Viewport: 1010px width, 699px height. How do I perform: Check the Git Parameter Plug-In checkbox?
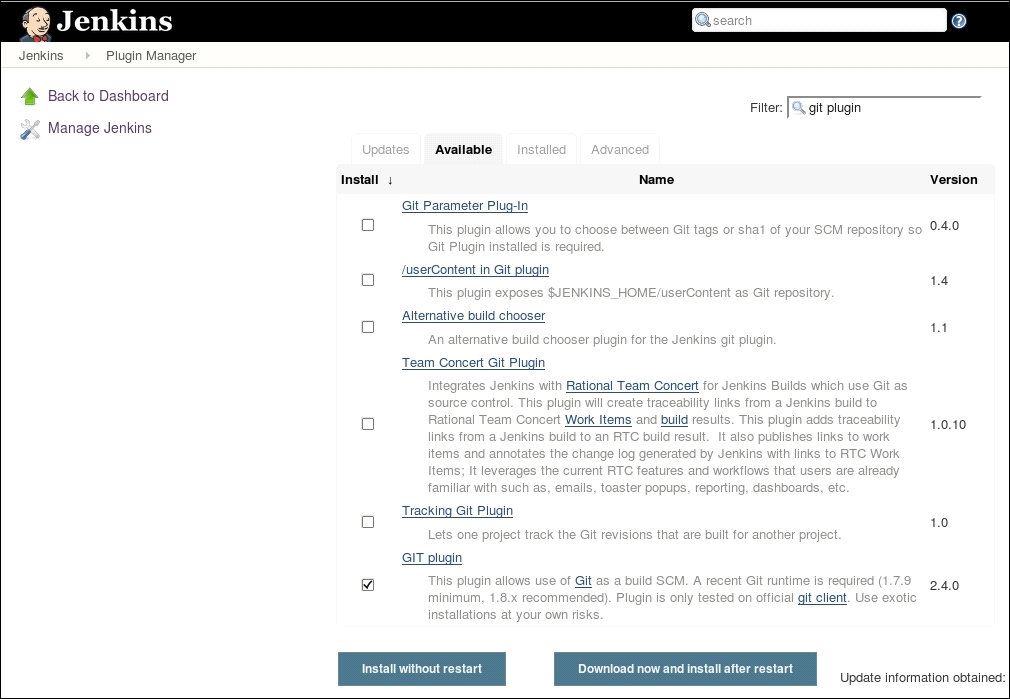368,226
